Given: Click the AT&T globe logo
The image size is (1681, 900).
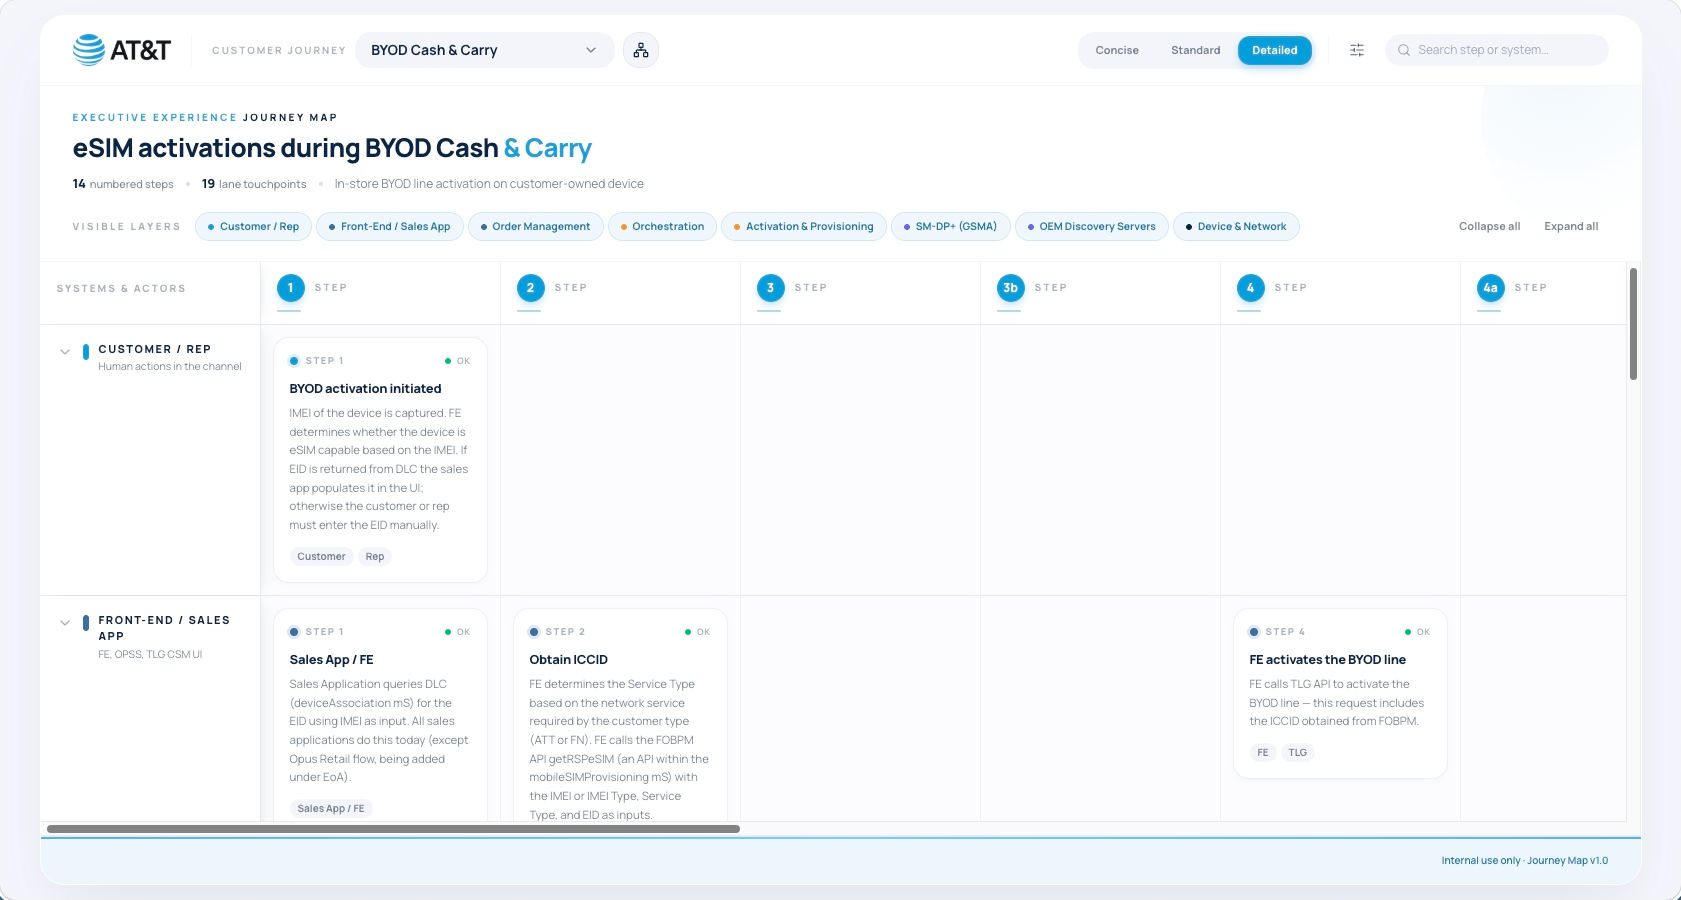Looking at the screenshot, I should point(89,50).
